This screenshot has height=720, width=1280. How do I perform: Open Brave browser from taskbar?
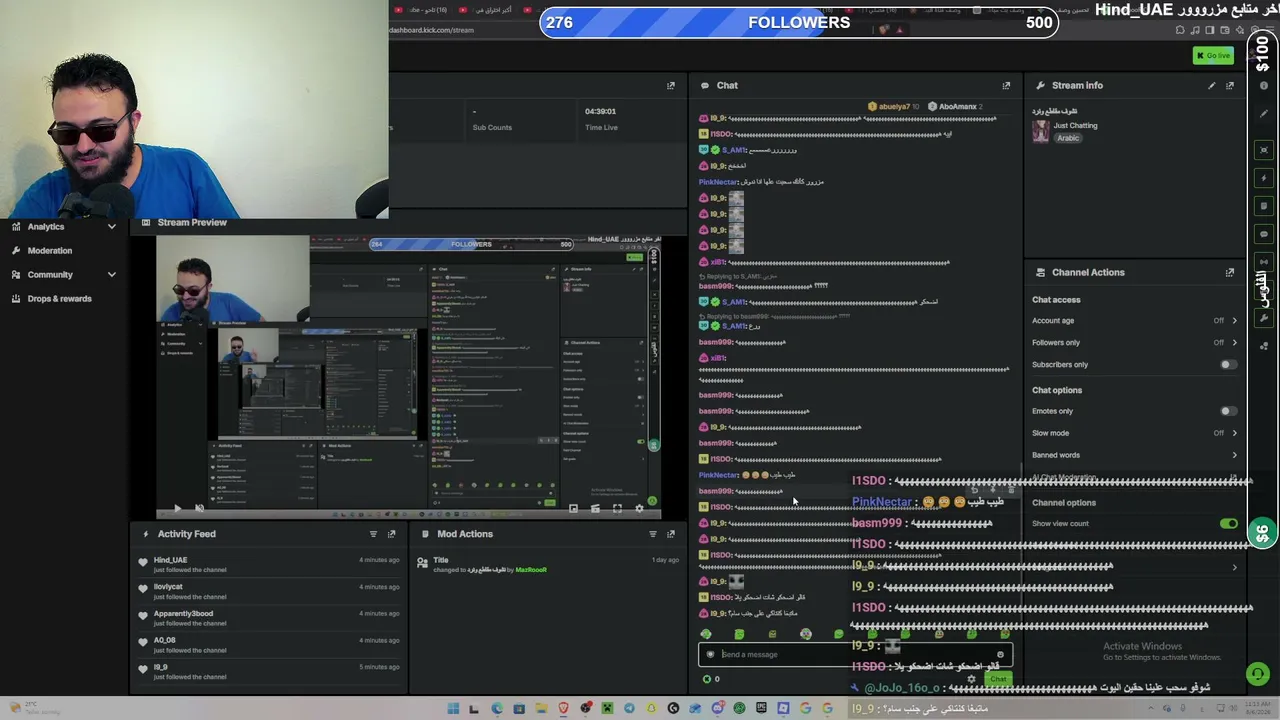click(x=563, y=709)
